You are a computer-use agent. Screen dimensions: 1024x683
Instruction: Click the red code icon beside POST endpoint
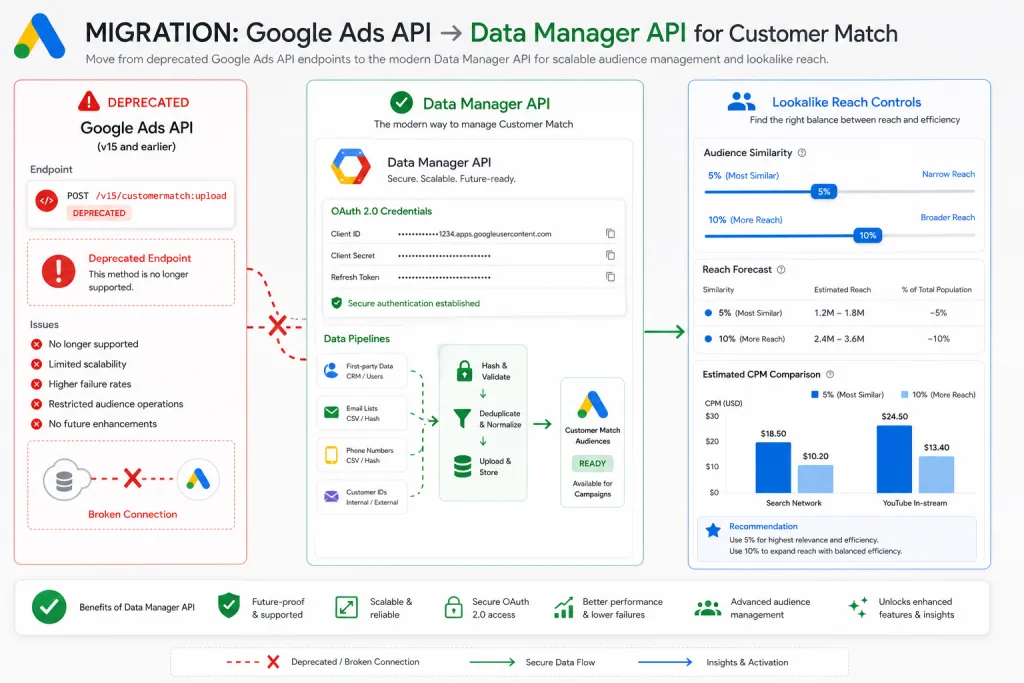[46, 201]
